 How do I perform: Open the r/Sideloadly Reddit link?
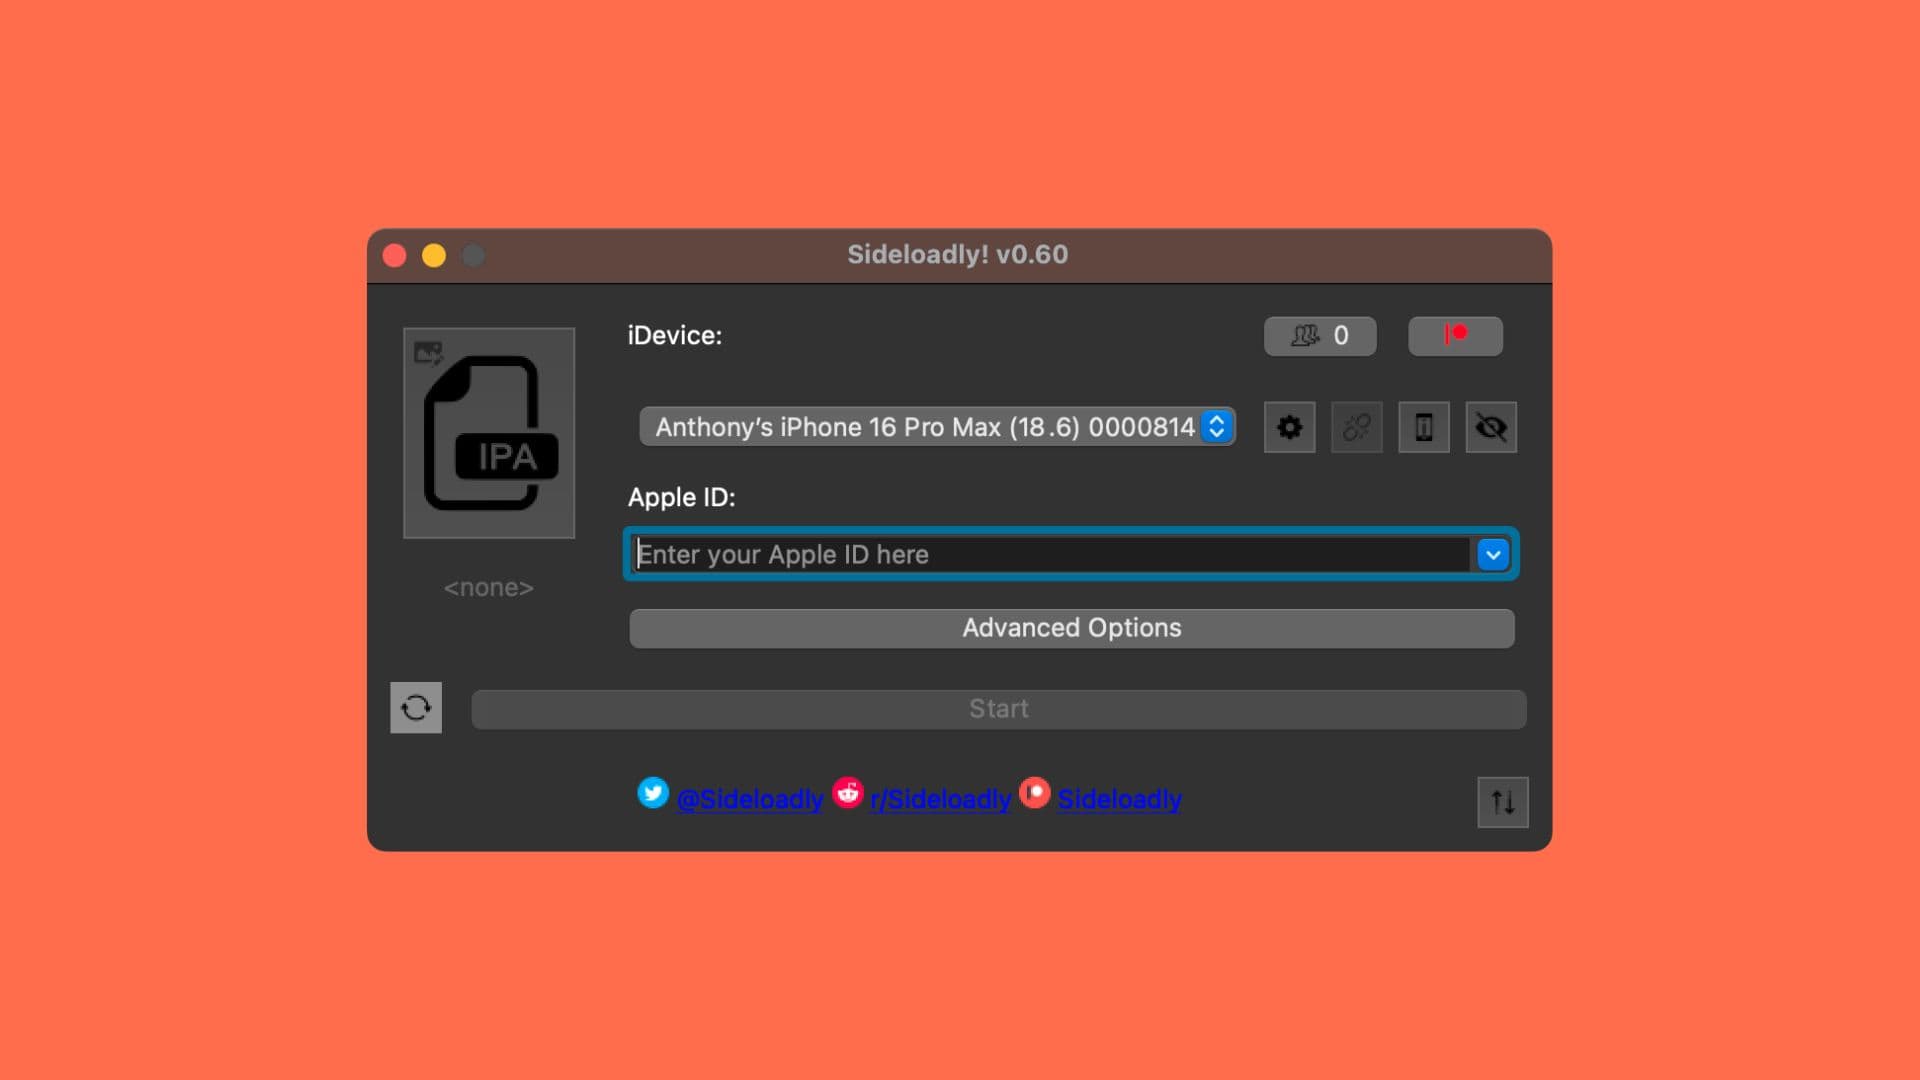click(x=940, y=799)
